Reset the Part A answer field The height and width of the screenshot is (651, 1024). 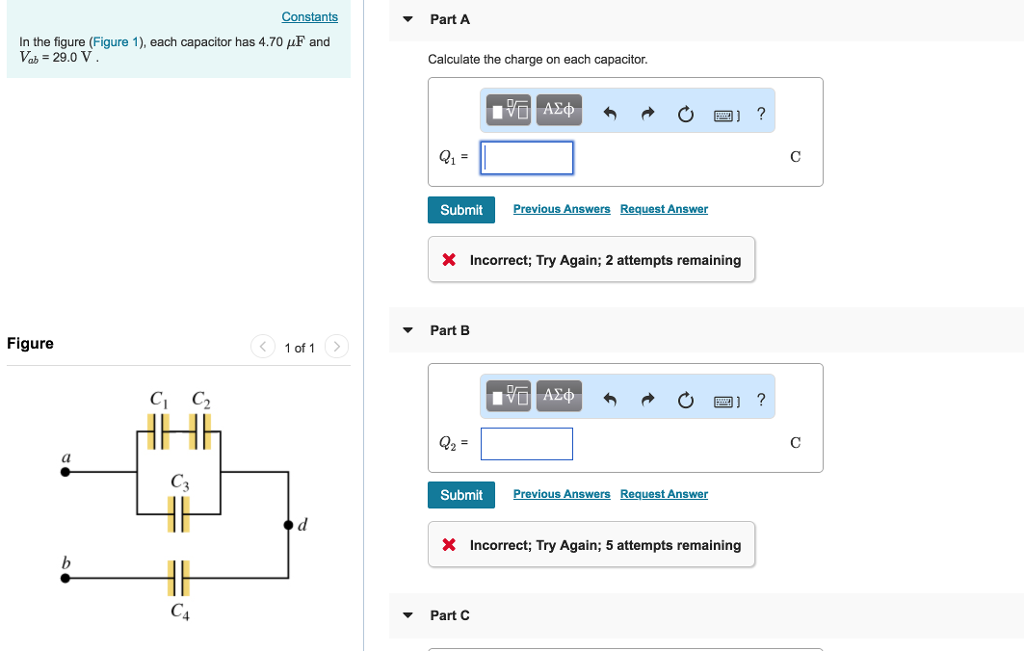[685, 114]
